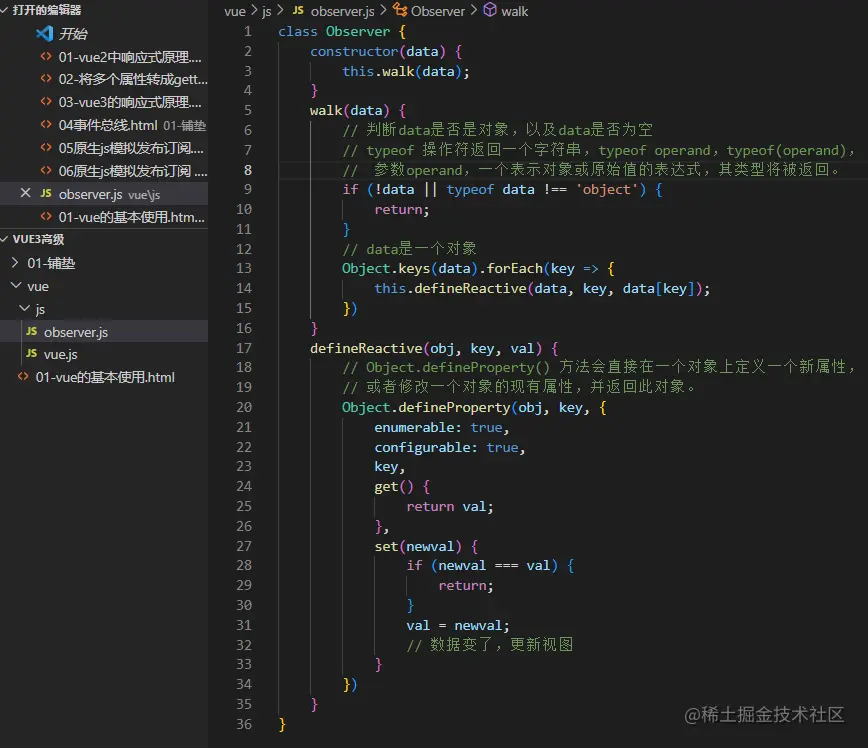Click HTML icon of 03-vue3的响应式原理 entry
Screen dimensions: 868x748
(x=46, y=102)
